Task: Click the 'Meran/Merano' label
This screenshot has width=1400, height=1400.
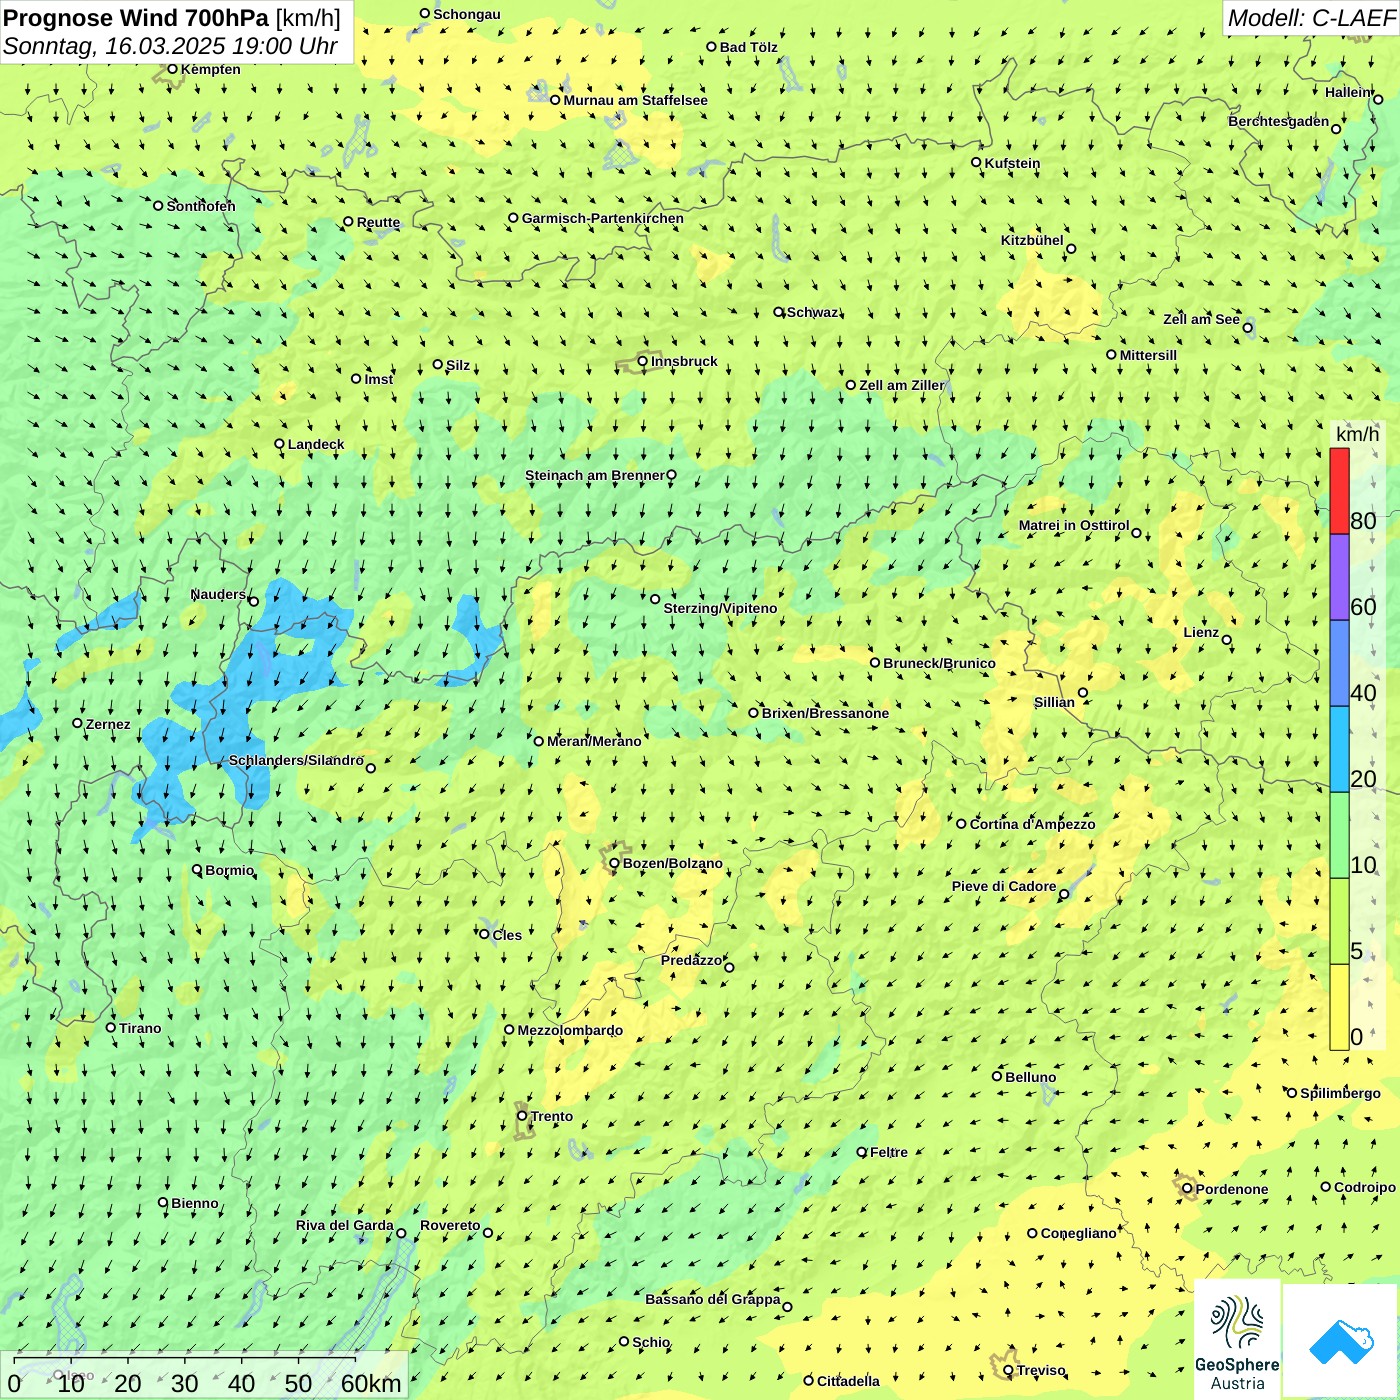Action: [x=594, y=742]
